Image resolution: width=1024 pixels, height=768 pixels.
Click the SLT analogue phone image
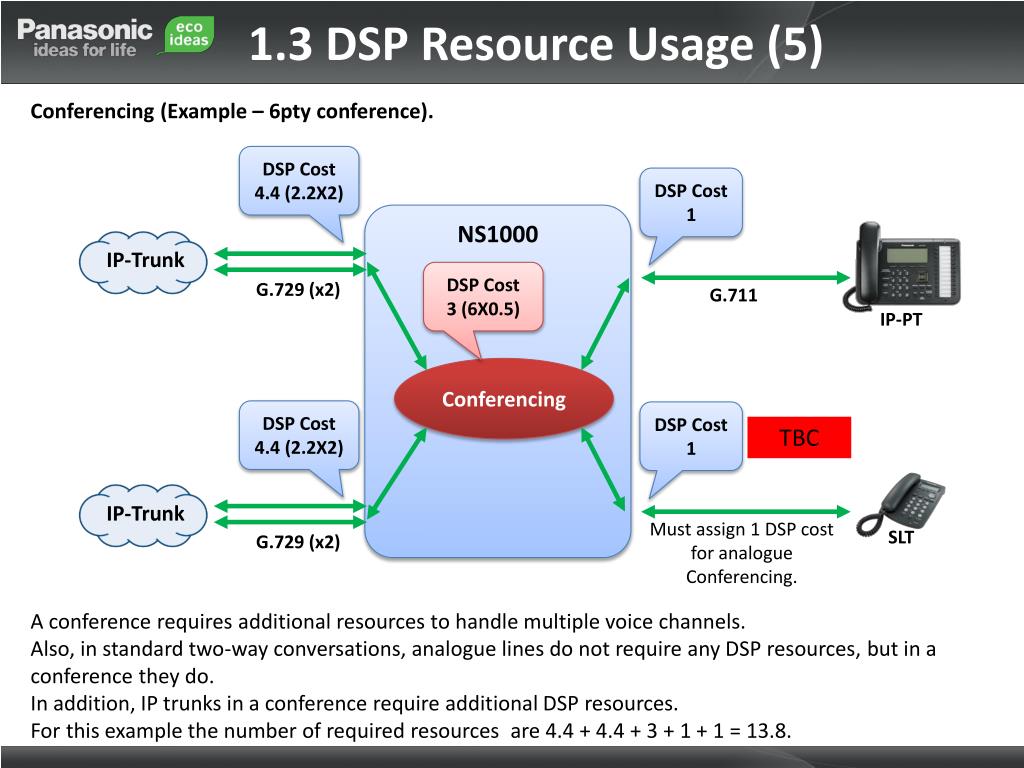coord(901,504)
